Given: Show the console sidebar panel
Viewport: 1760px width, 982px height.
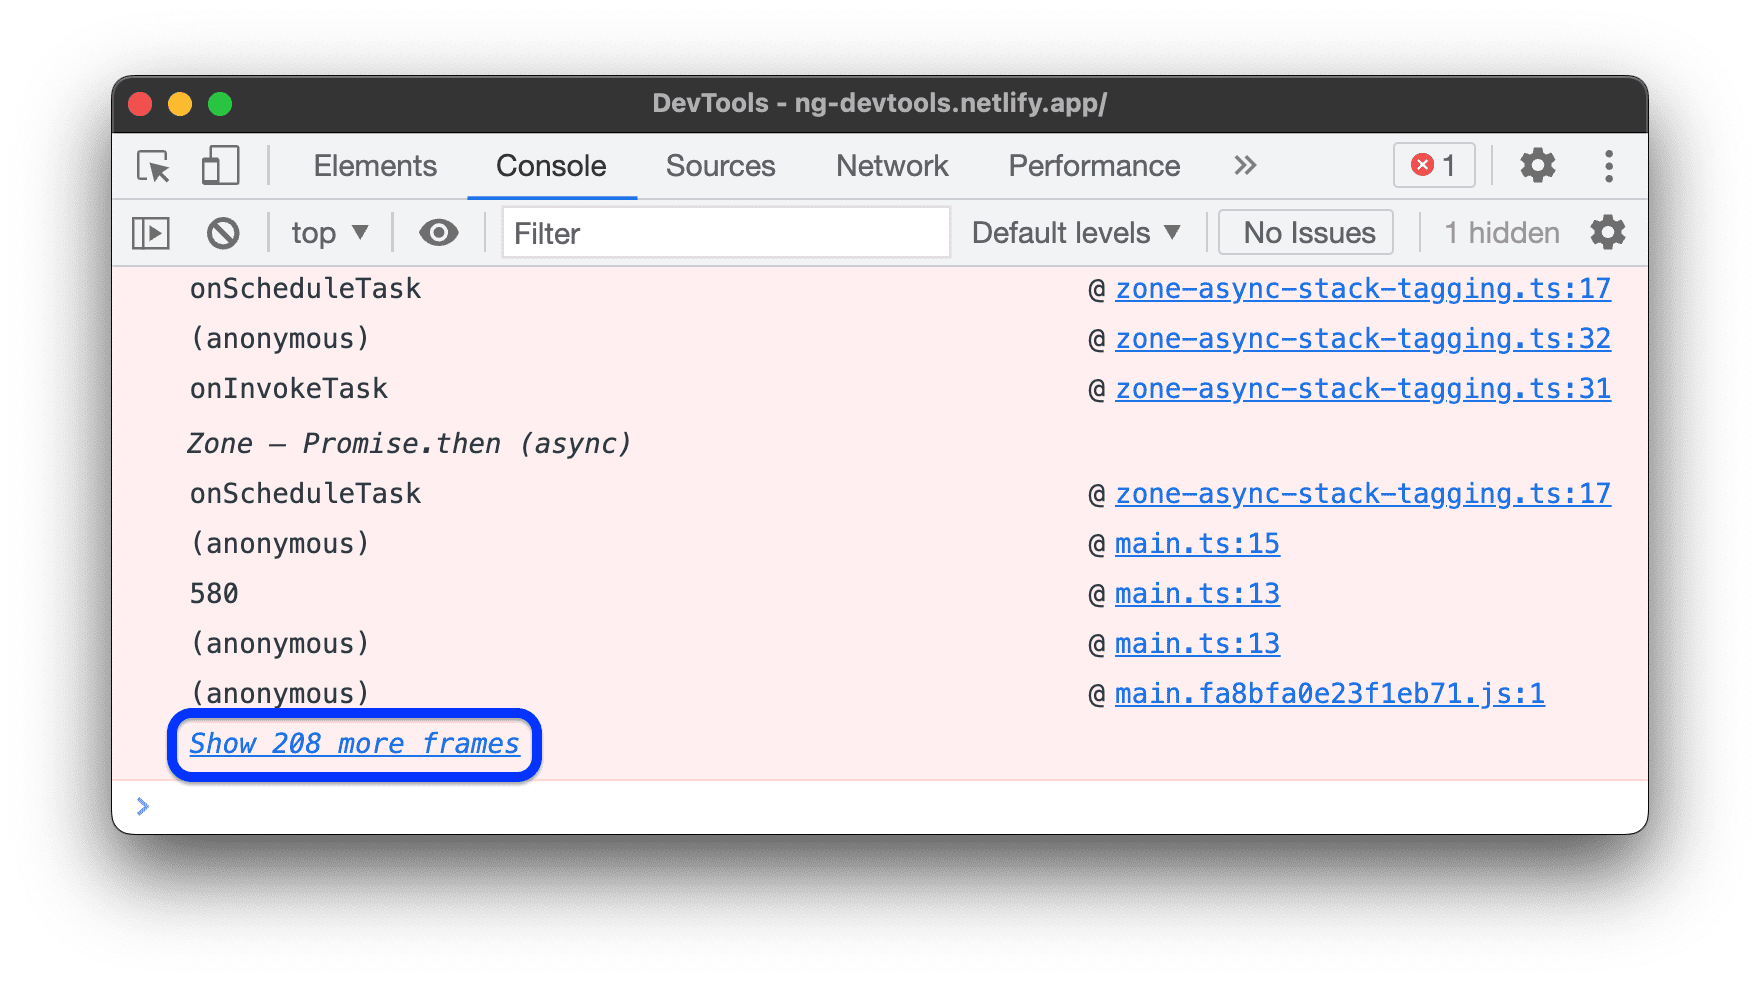Looking at the screenshot, I should [151, 234].
